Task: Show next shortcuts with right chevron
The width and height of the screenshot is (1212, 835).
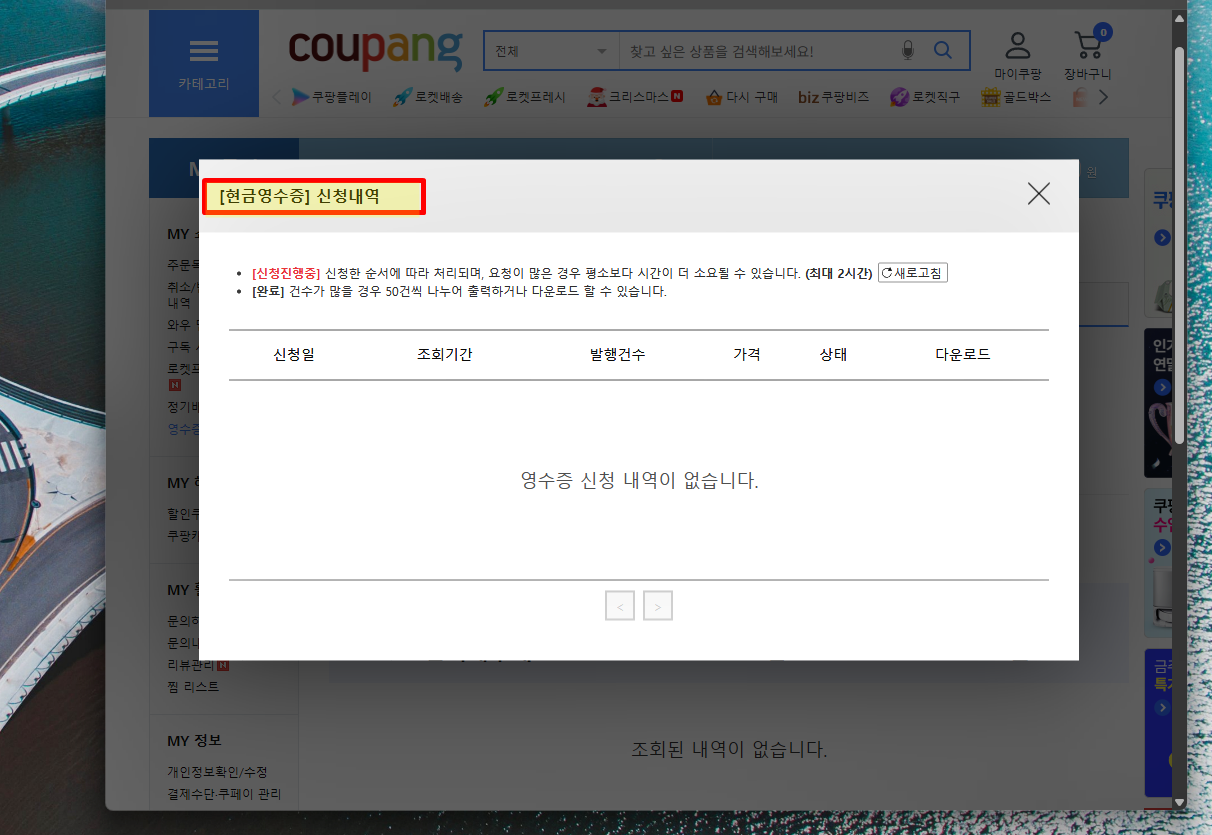Action: point(1103,97)
